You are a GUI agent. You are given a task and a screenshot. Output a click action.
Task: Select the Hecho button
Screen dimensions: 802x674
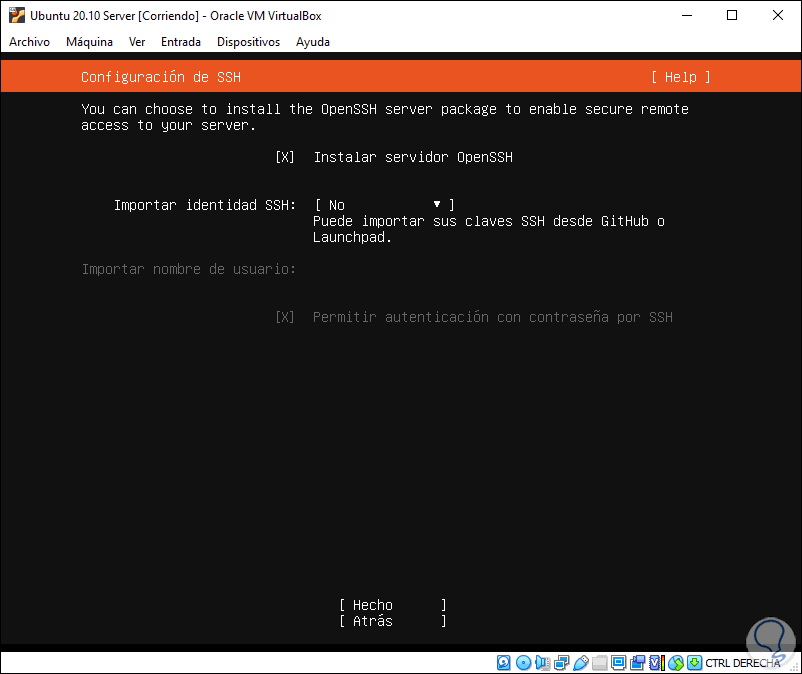pos(393,605)
